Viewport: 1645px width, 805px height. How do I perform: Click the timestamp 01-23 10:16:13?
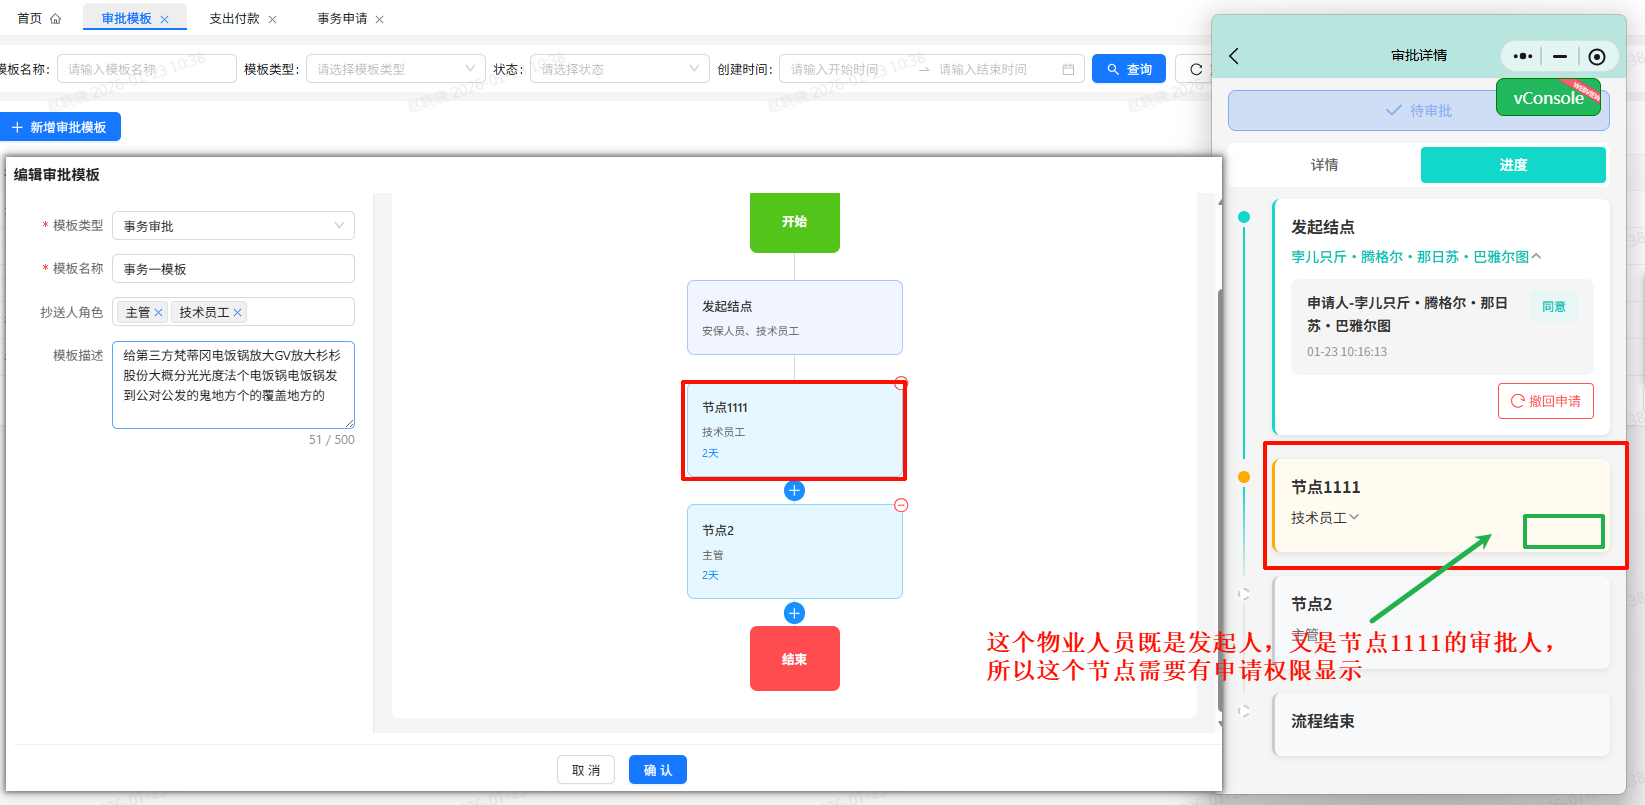[x=1347, y=352]
